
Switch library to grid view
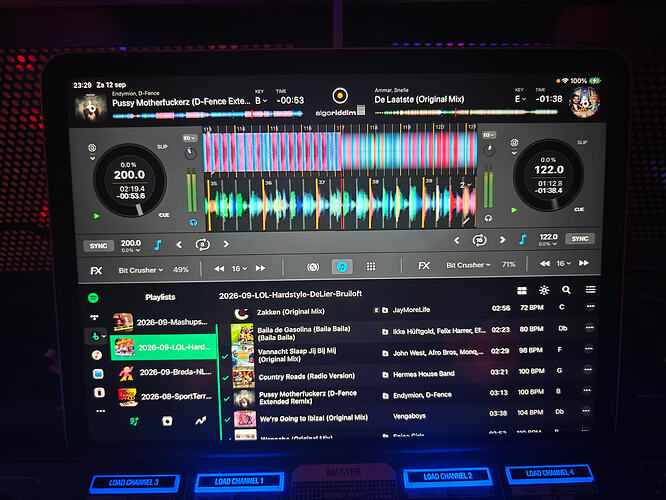pyautogui.click(x=522, y=291)
